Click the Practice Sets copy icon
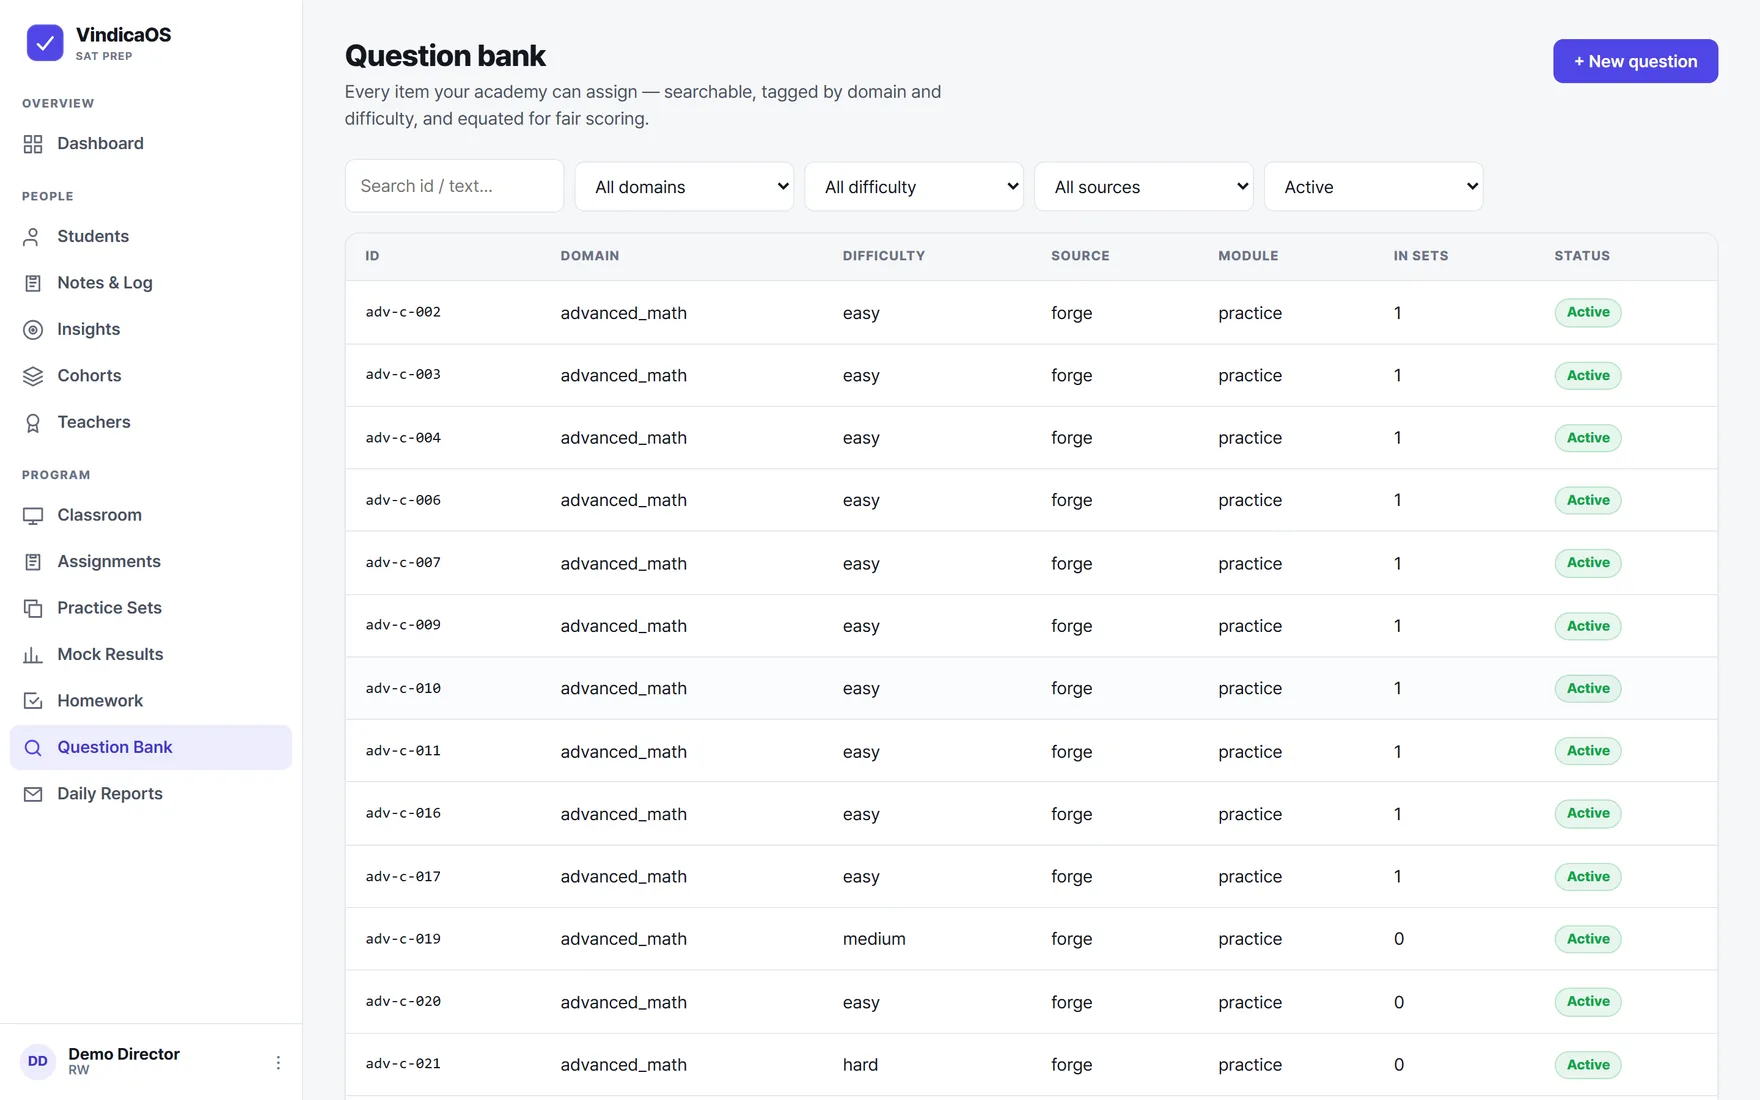1760x1100 pixels. (33, 608)
